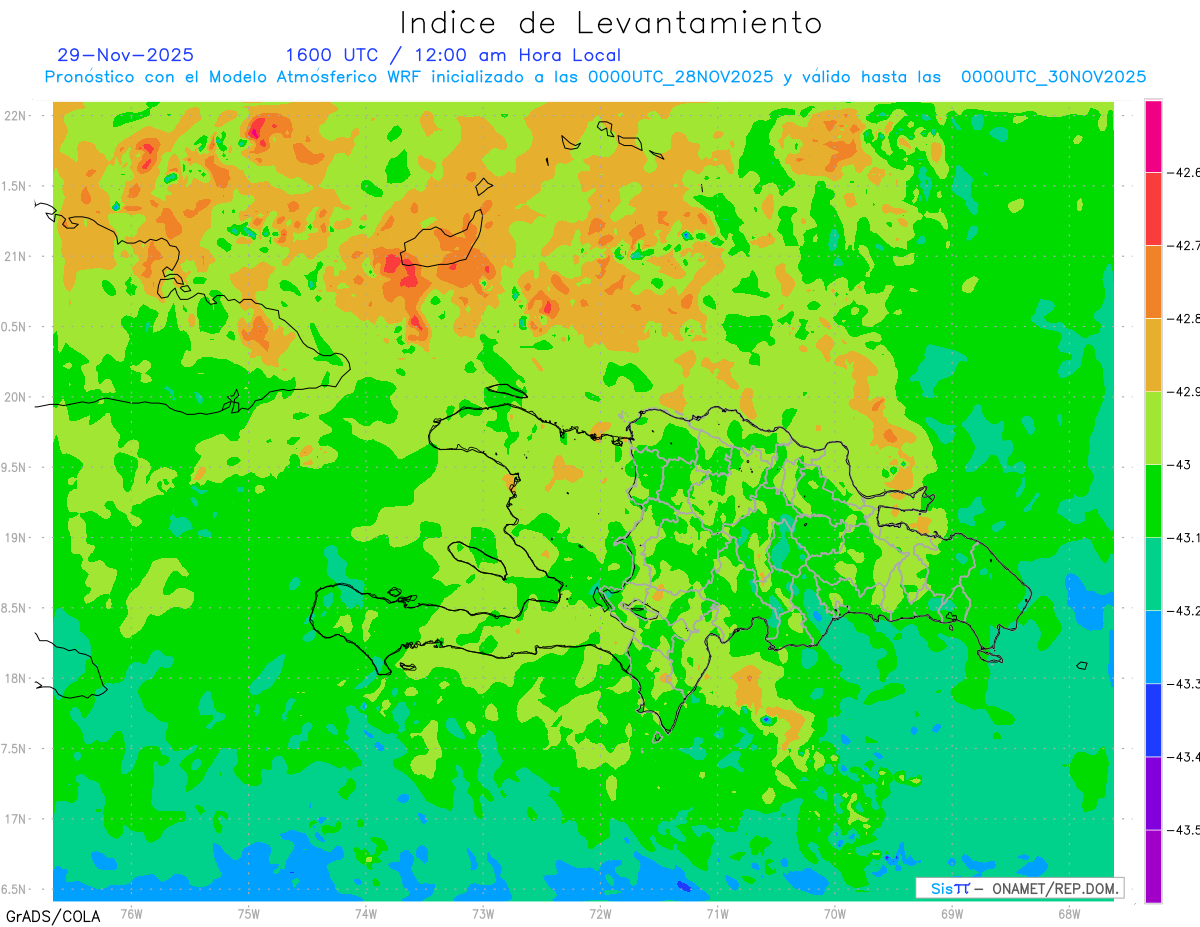
Task: Click the '-43.4' color bar value
Action: click(1183, 756)
